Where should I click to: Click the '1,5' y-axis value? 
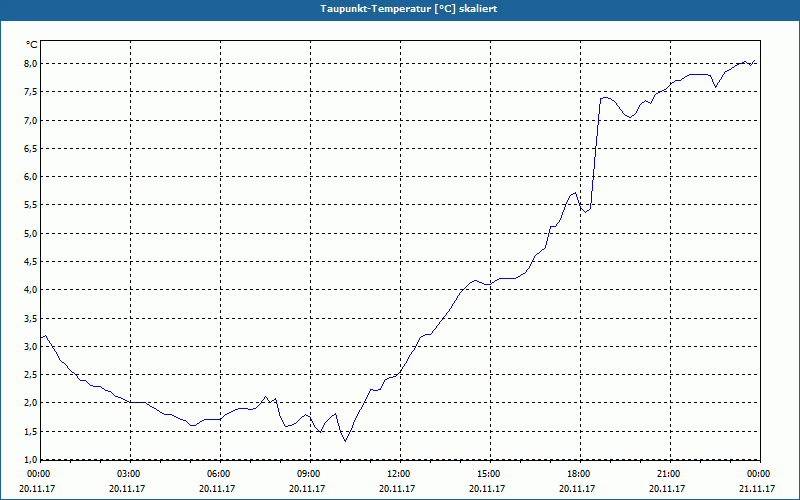point(31,432)
